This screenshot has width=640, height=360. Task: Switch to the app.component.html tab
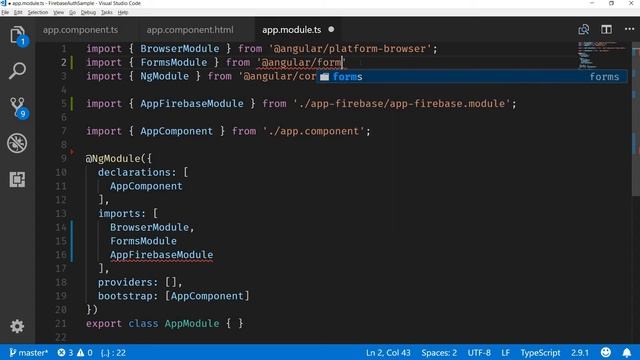pyautogui.click(x=190, y=30)
